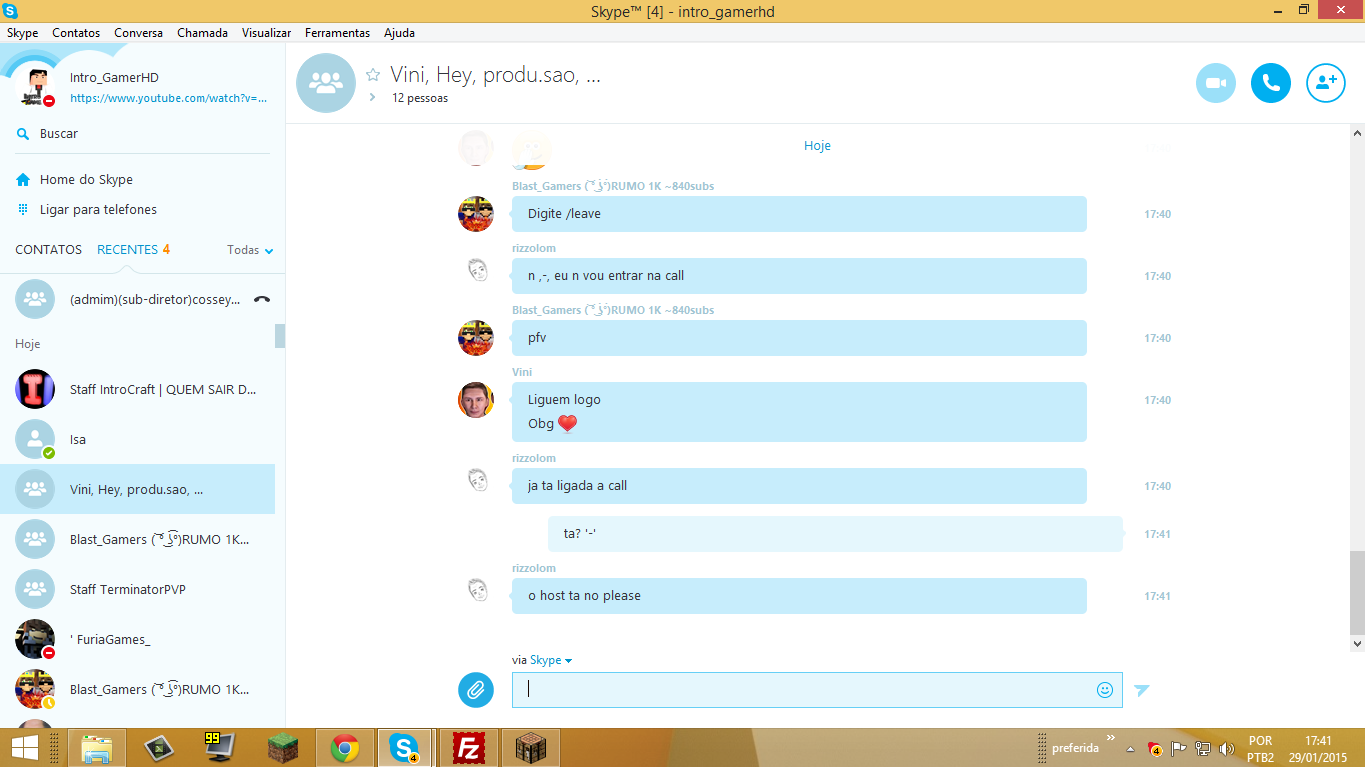Start a voice call with the group
1365x767 pixels.
click(1270, 83)
